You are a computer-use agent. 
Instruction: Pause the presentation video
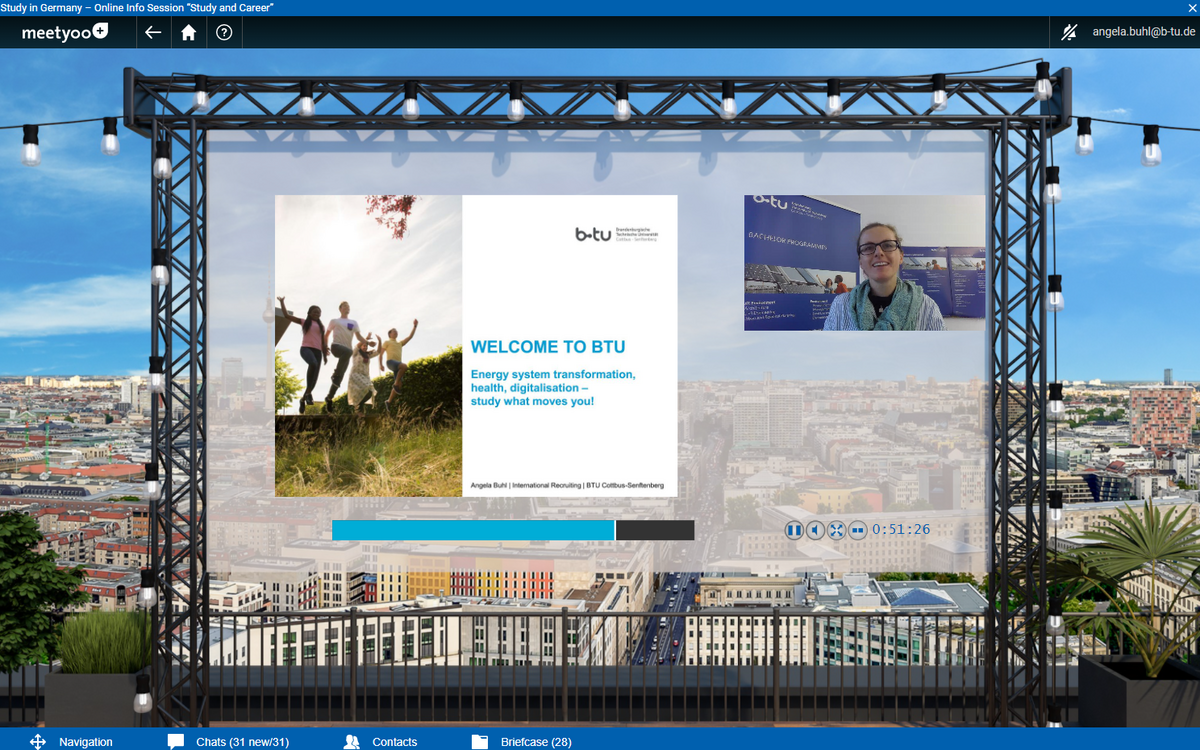794,530
